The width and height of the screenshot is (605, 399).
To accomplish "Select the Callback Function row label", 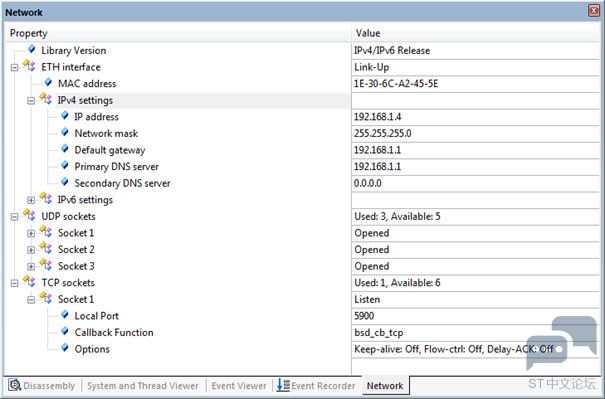I will [x=114, y=333].
